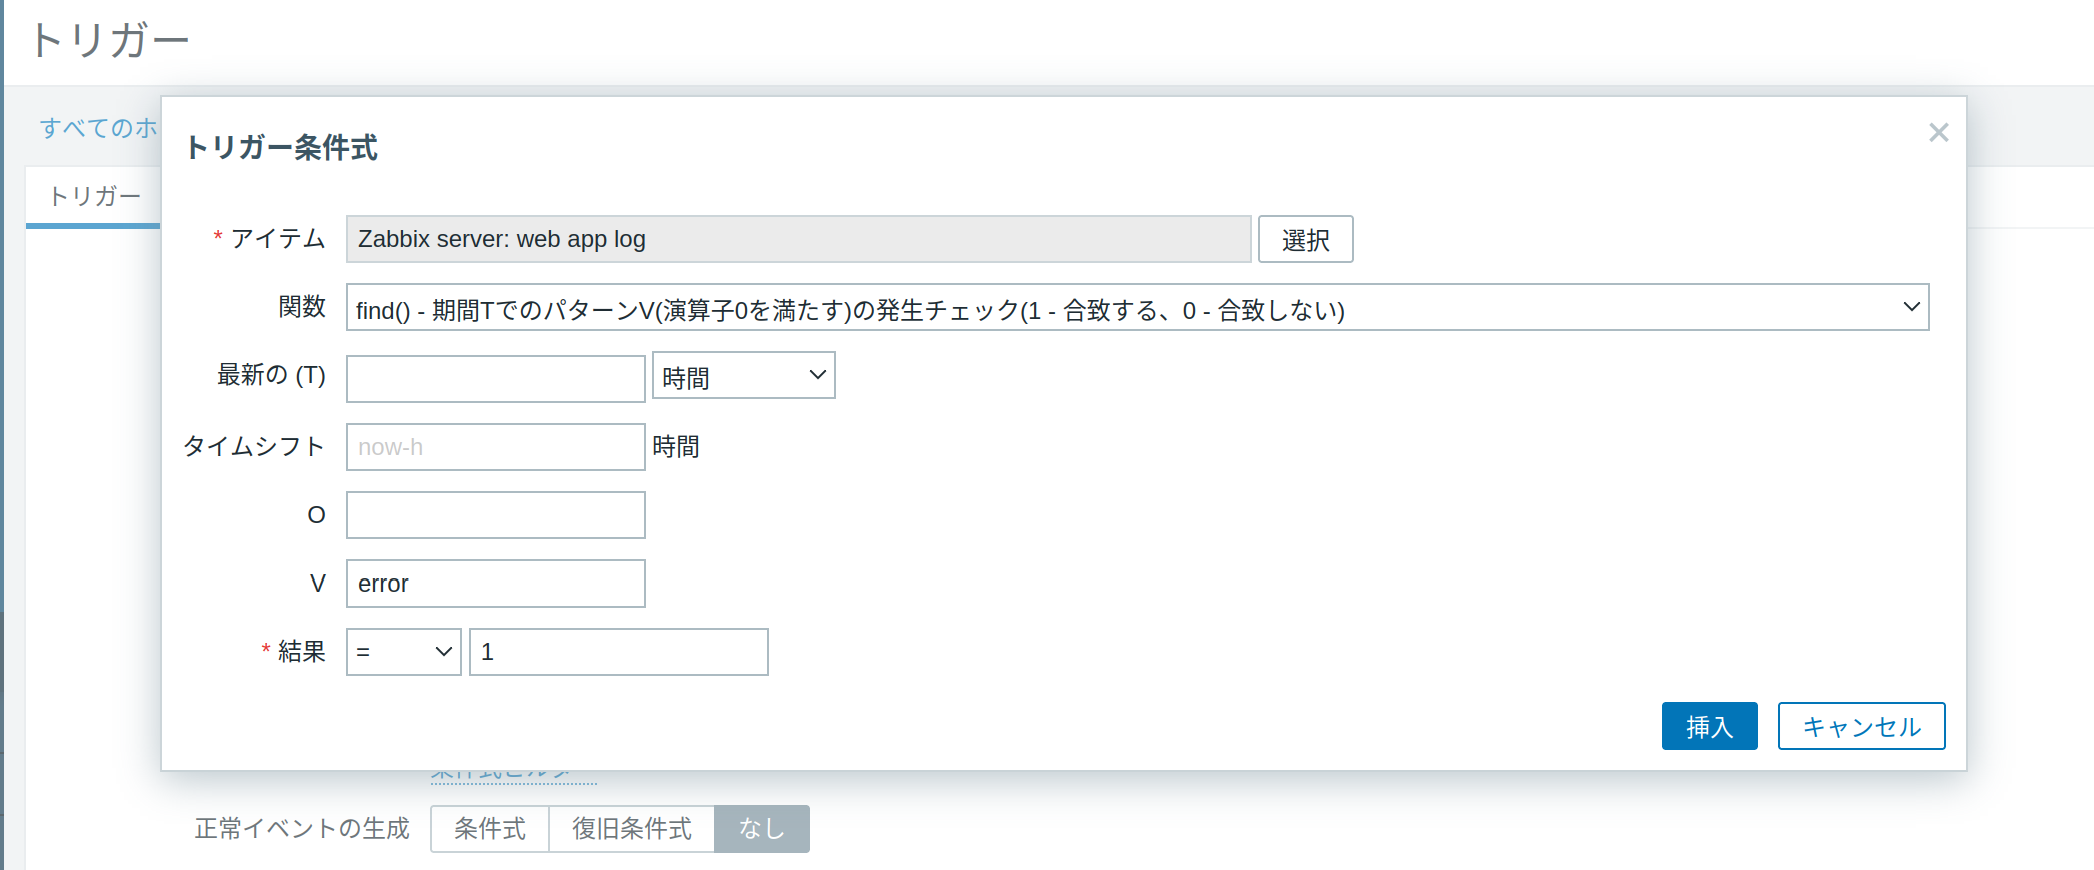Click the タイムシフト now-h field
The height and width of the screenshot is (870, 2094).
coord(495,447)
